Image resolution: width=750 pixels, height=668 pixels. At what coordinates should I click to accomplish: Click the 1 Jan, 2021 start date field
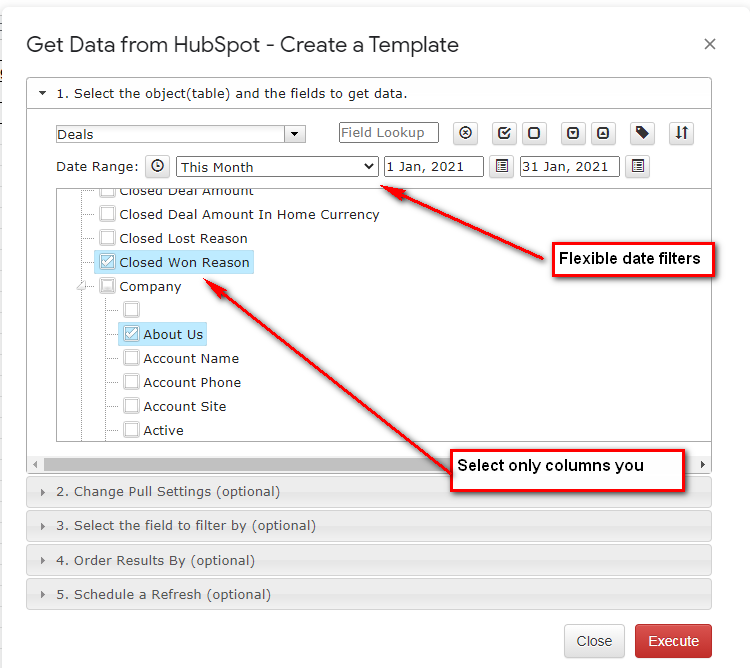[x=434, y=166]
